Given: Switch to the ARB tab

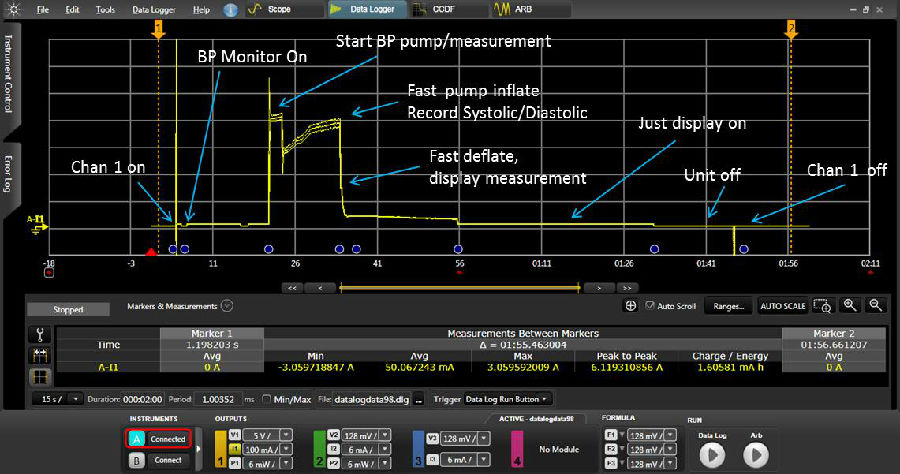Looking at the screenshot, I should click(x=531, y=9).
